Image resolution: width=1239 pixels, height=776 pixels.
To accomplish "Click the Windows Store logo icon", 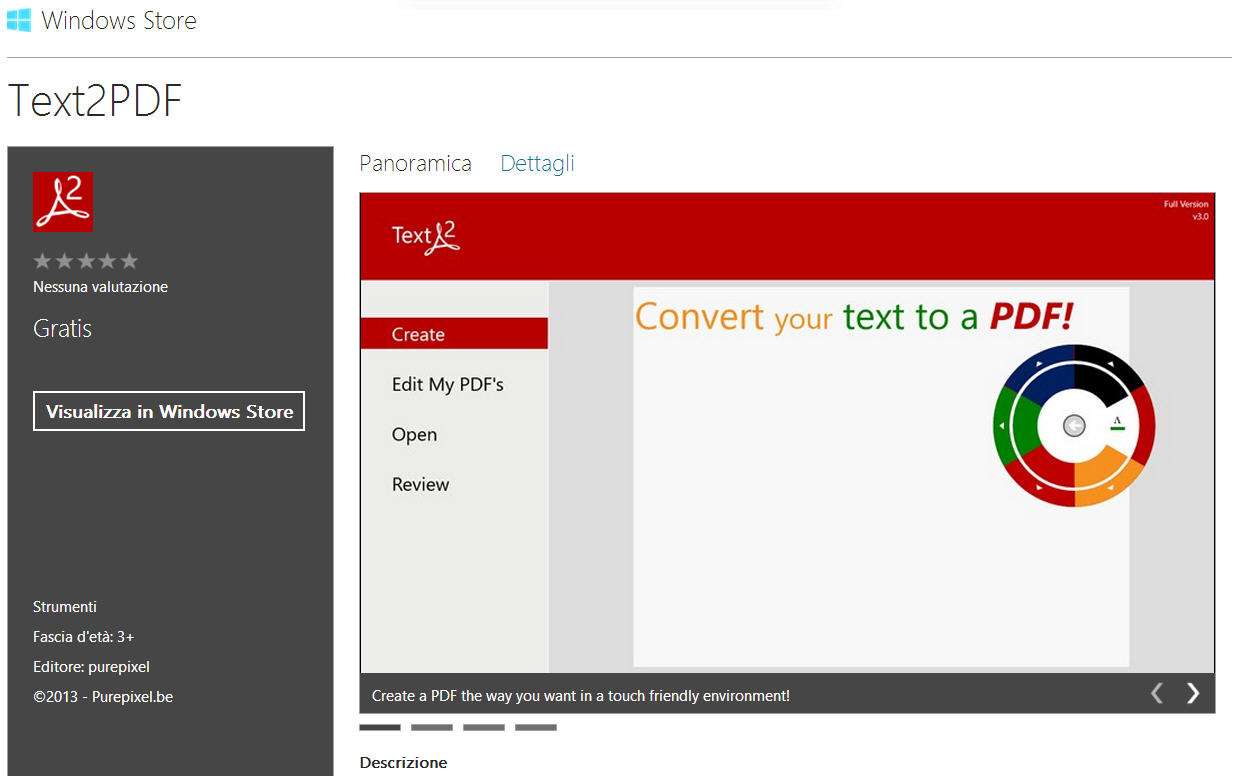I will (18, 20).
